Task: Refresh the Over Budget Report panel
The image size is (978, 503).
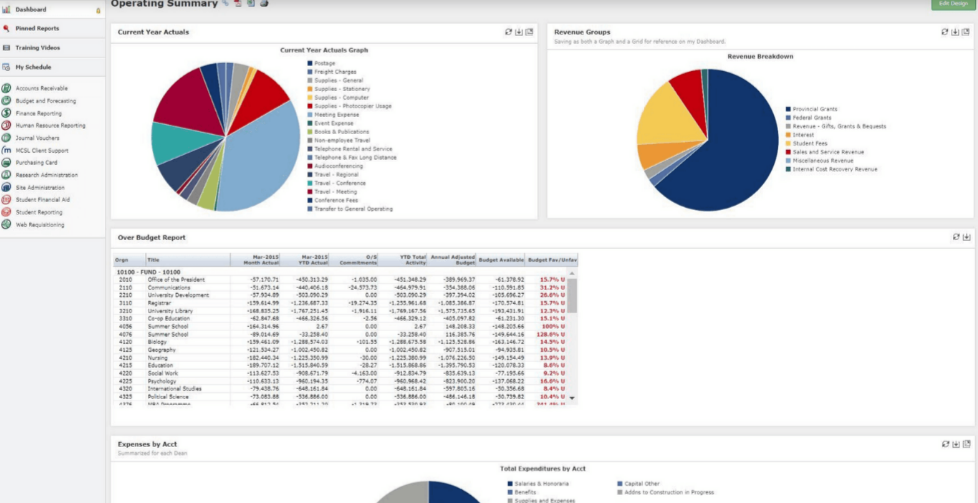Action: coord(957,237)
